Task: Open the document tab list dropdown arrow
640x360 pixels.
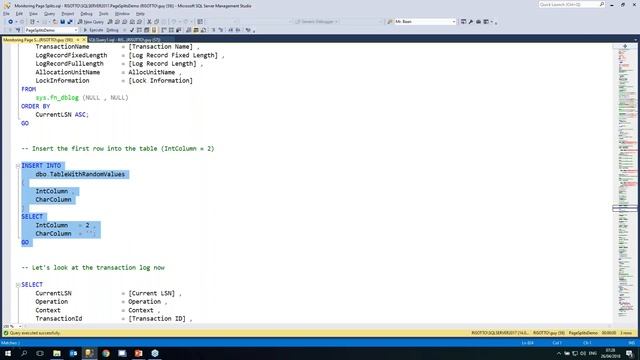Action: (636, 40)
